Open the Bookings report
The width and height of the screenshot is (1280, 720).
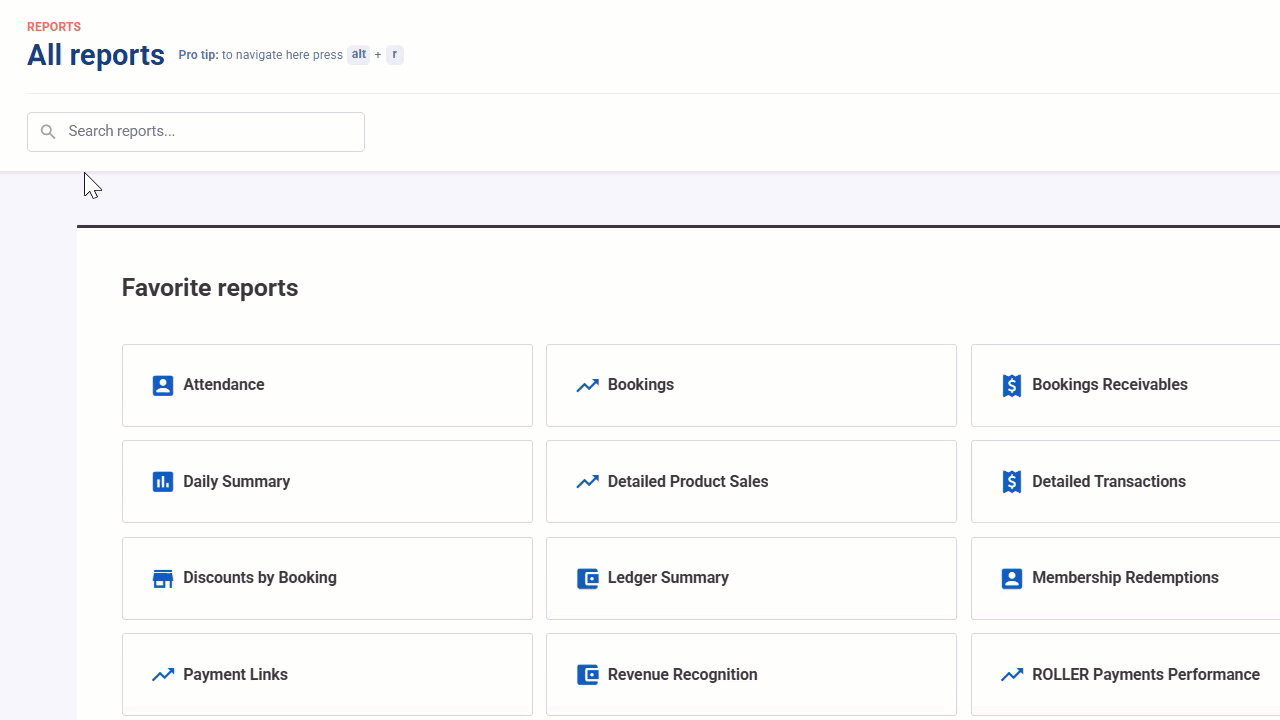click(751, 385)
